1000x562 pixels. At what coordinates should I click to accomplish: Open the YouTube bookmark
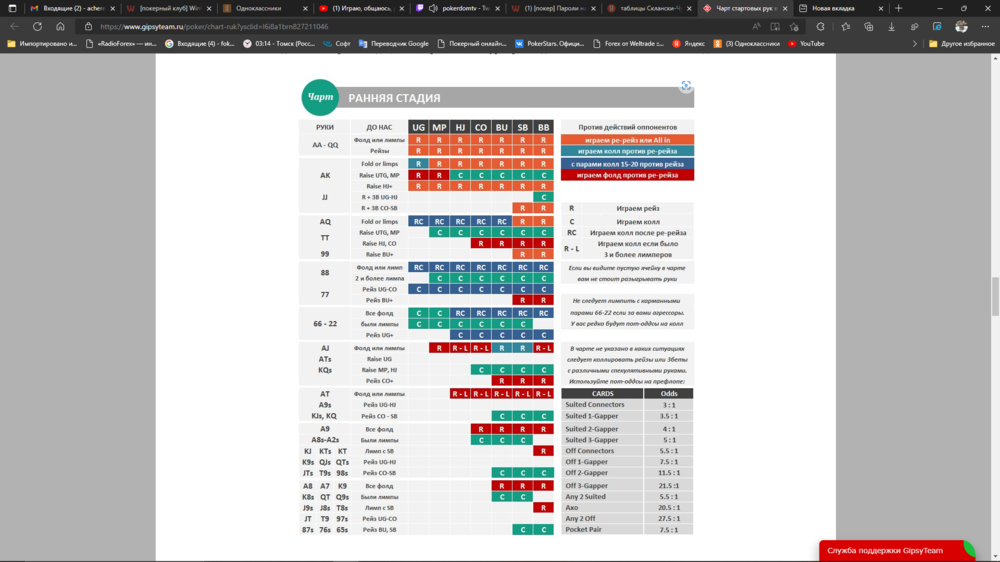coord(806,44)
